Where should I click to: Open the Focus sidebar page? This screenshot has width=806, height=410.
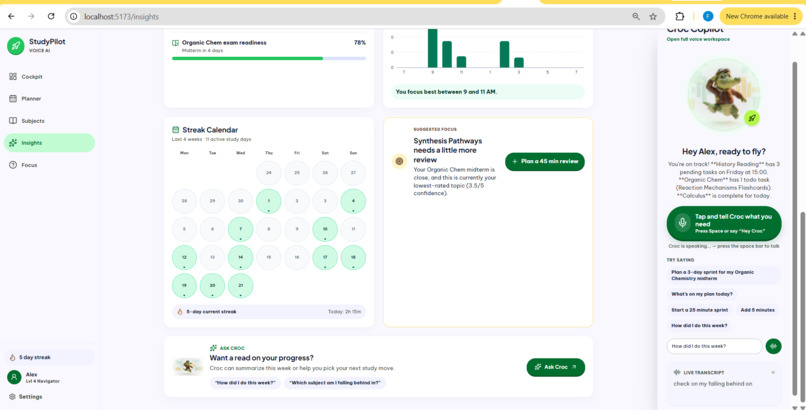tap(49, 165)
